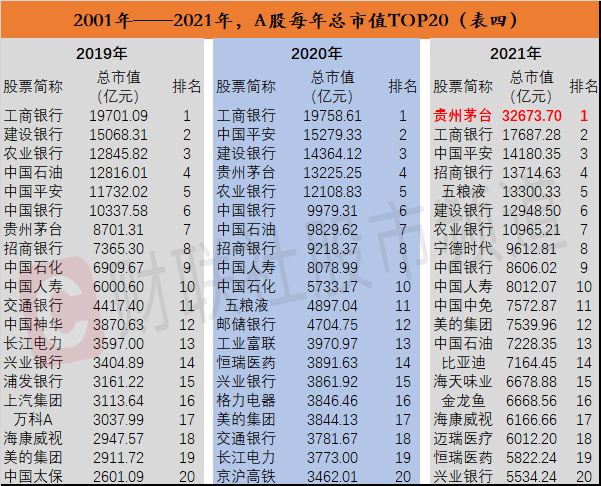The height and width of the screenshot is (486, 601).
Task: Select the '海天味业' cell
Action: tap(463, 381)
